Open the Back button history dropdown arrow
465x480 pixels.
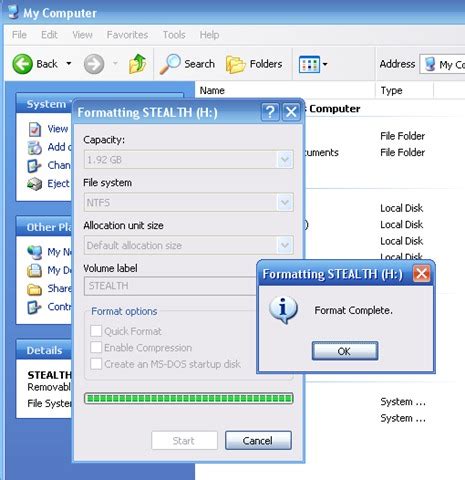(69, 63)
